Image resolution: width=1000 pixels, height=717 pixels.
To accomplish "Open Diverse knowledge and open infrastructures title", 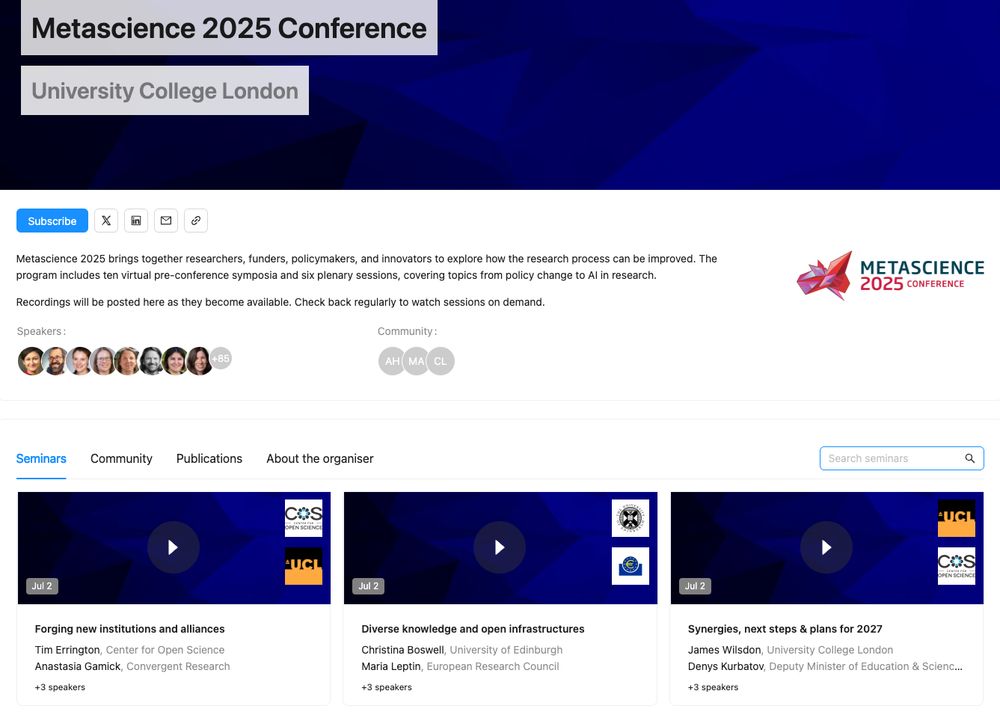I will tap(473, 629).
